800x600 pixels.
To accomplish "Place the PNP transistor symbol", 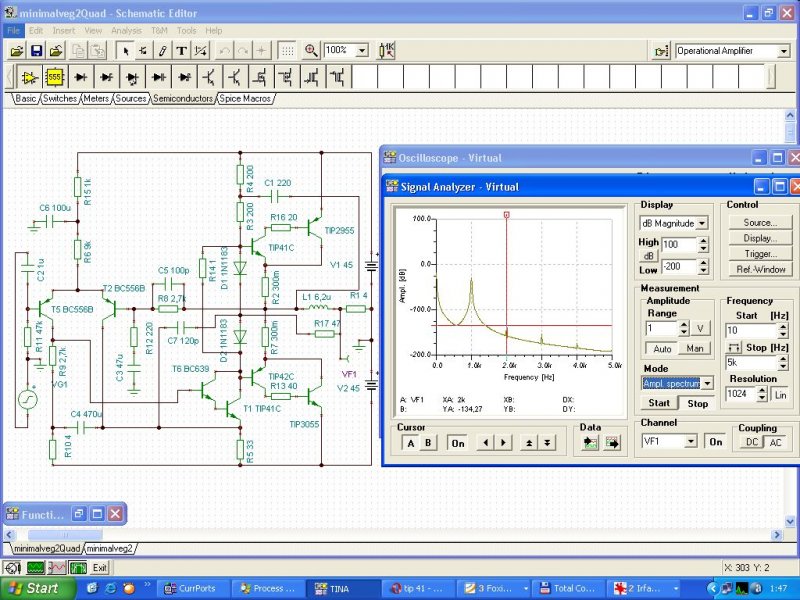I will tap(235, 78).
